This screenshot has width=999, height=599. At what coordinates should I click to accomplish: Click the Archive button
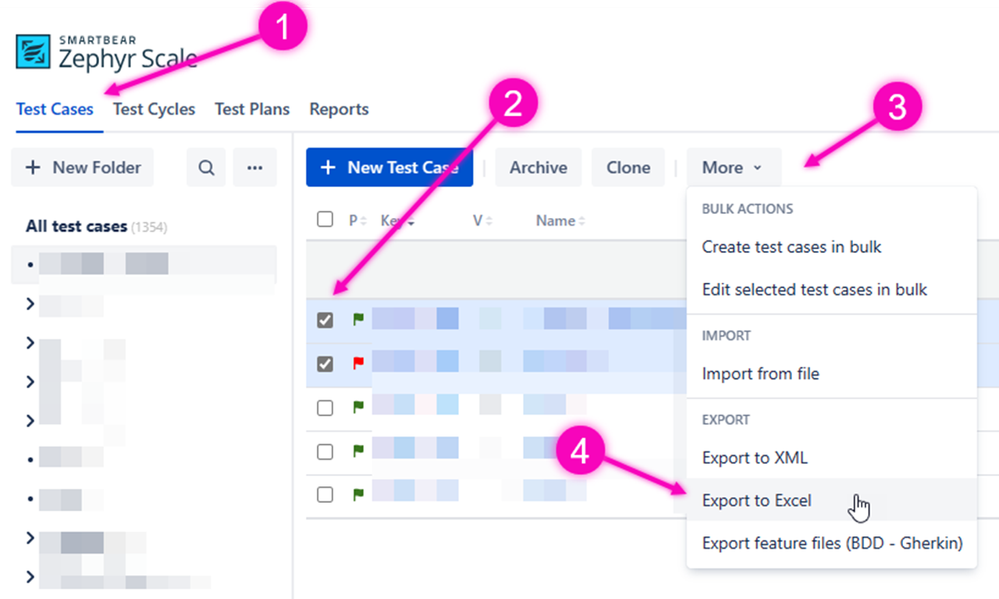(538, 168)
